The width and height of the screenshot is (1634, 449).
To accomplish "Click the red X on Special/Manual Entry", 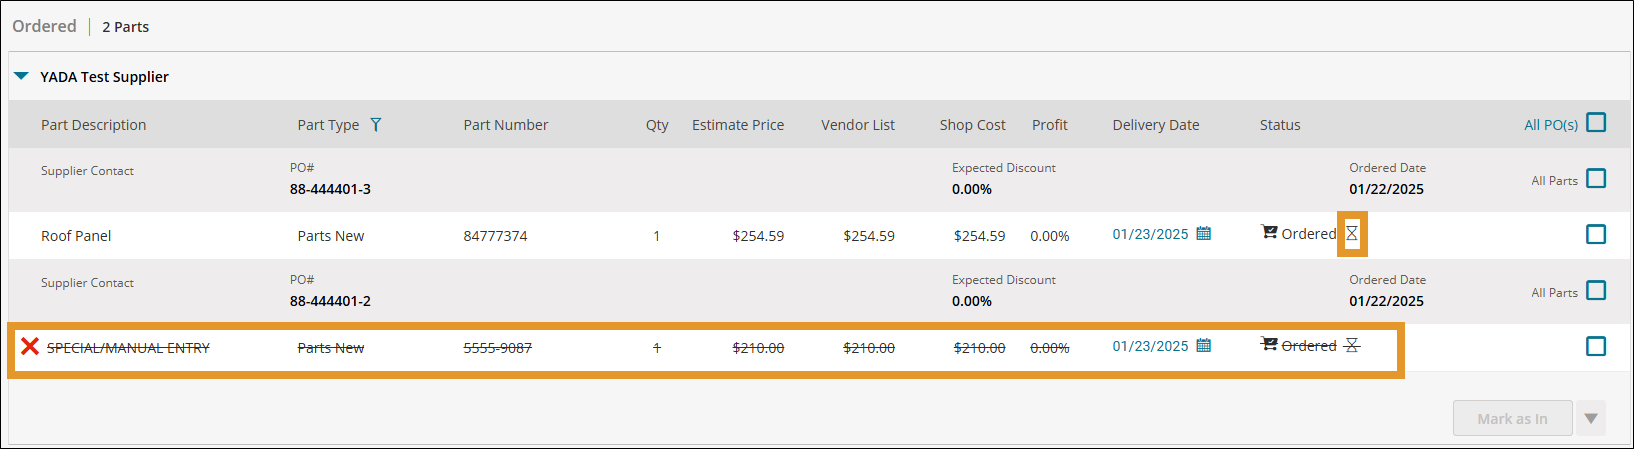I will click(x=30, y=347).
